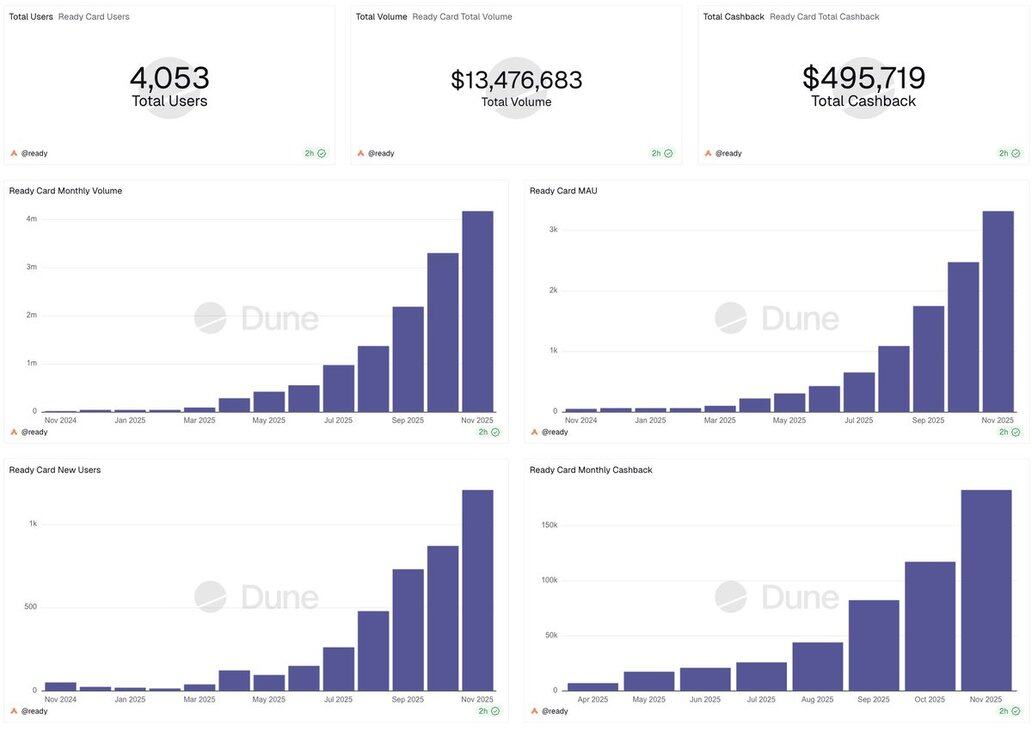Open the Ready Card New Users chart title
Screen dimensions: 1032x731
tap(55, 470)
